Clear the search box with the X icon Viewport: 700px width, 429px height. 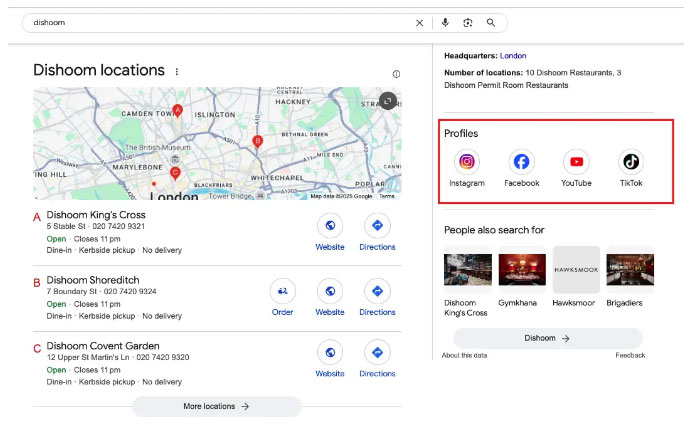419,23
